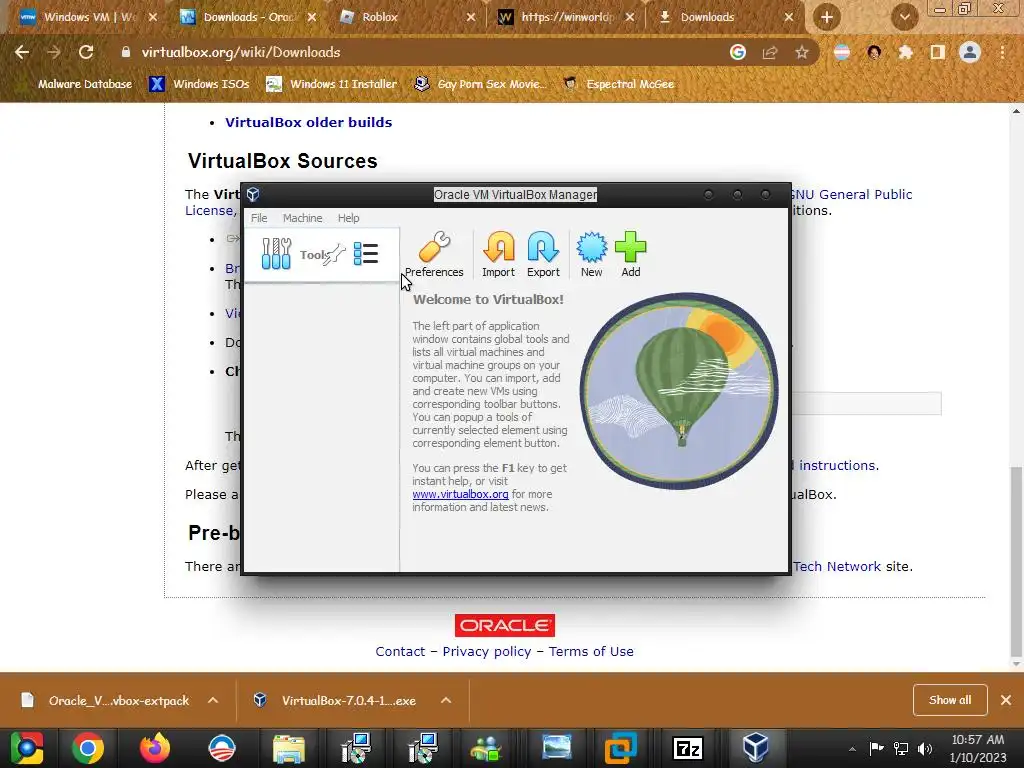The width and height of the screenshot is (1024, 768).
Task: Open Espectral McGee bookmark
Action: (x=618, y=84)
